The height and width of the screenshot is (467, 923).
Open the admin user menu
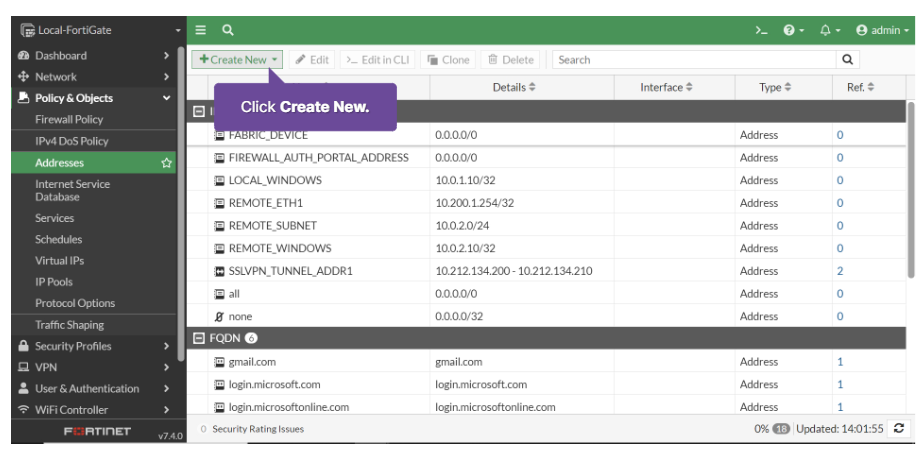[882, 30]
